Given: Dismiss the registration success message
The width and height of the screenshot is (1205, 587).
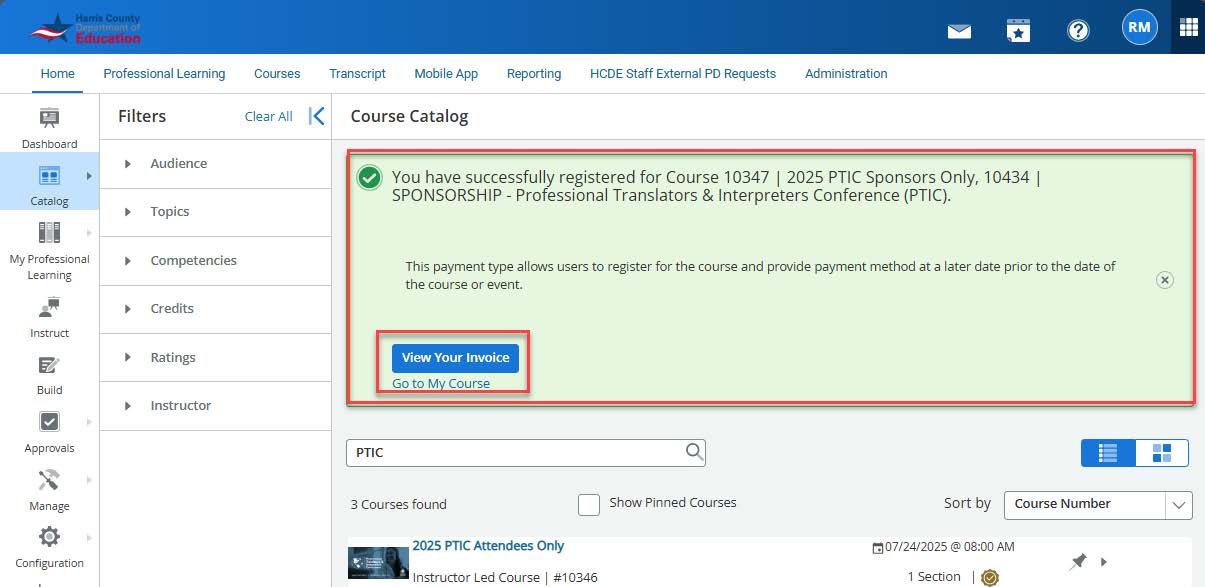Looking at the screenshot, I should [1164, 280].
